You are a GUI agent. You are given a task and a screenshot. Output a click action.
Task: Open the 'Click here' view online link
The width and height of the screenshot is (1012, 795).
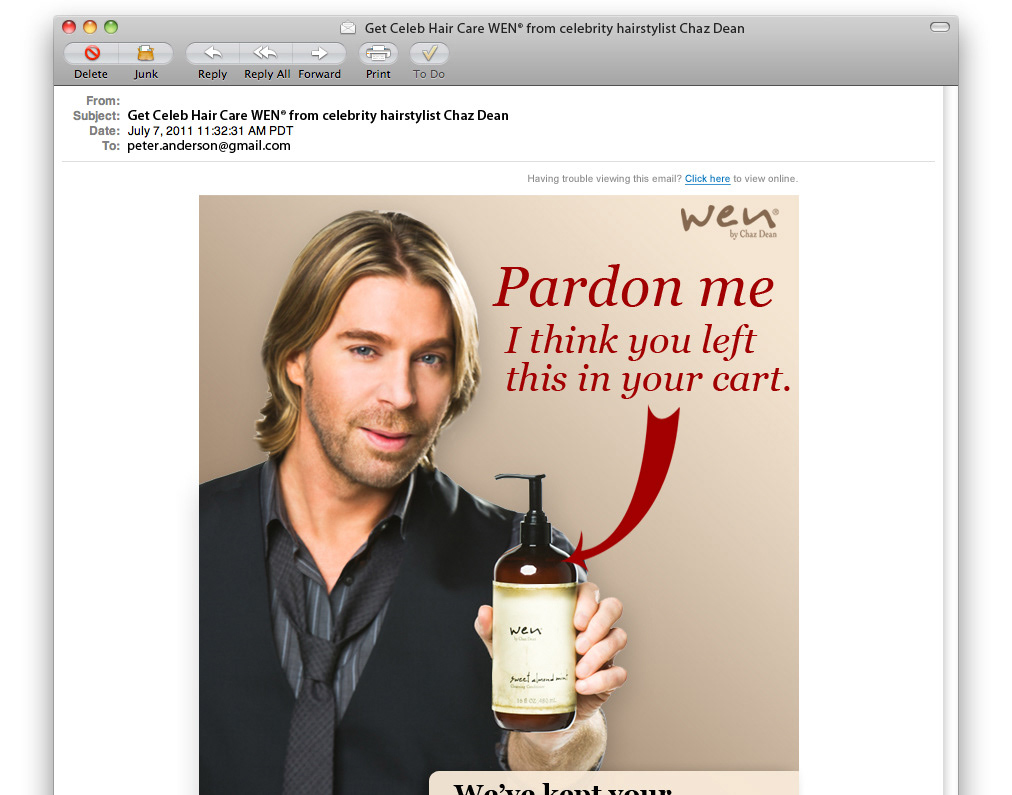click(x=707, y=179)
